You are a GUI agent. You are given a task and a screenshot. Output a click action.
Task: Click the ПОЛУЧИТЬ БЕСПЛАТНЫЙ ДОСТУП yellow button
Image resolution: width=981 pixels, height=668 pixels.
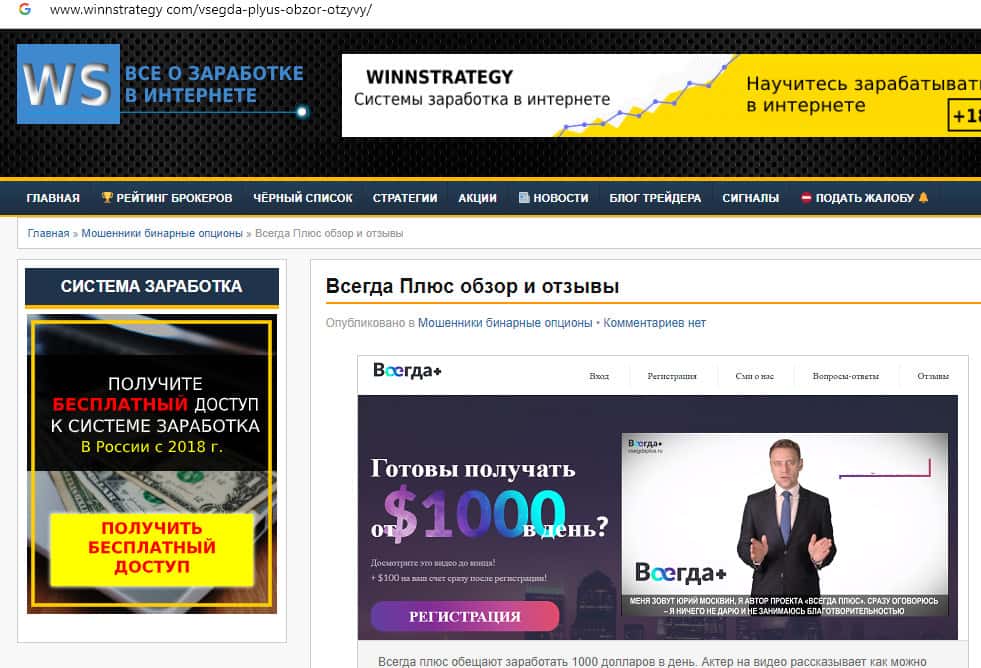(152, 548)
